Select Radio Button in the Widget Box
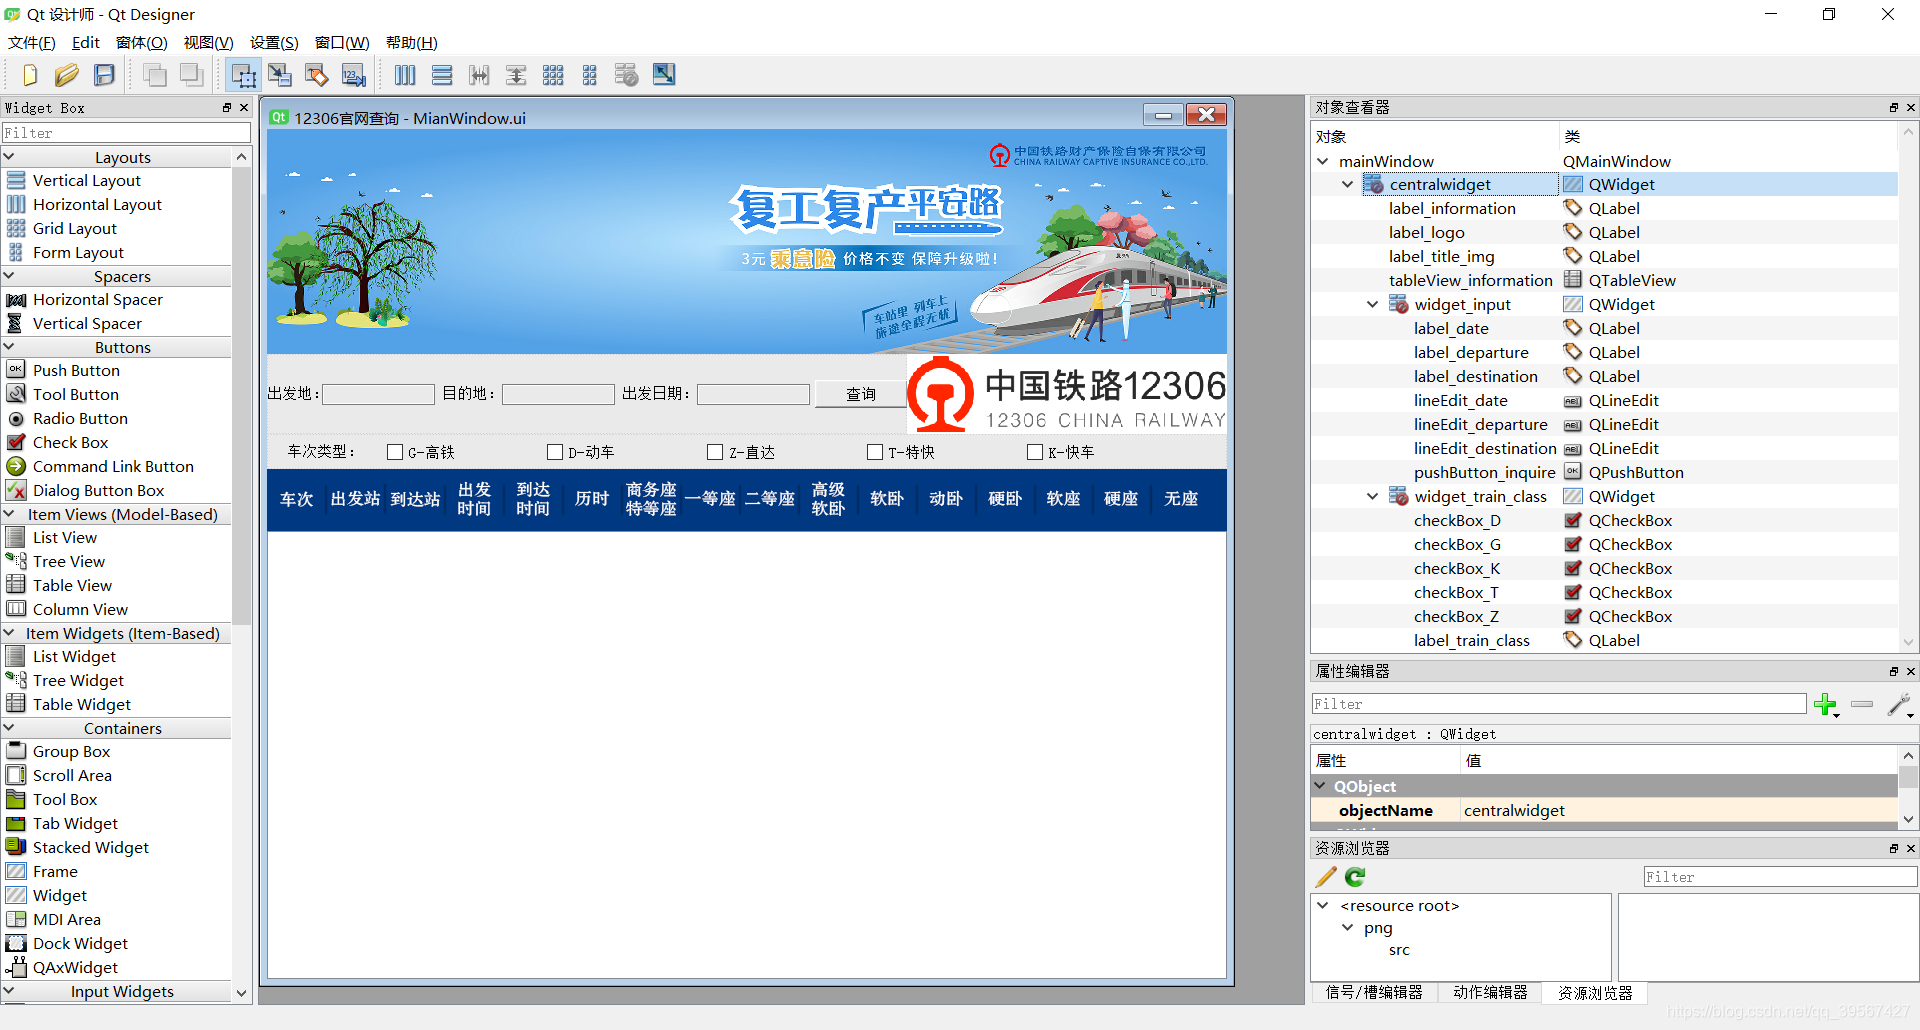 click(80, 418)
